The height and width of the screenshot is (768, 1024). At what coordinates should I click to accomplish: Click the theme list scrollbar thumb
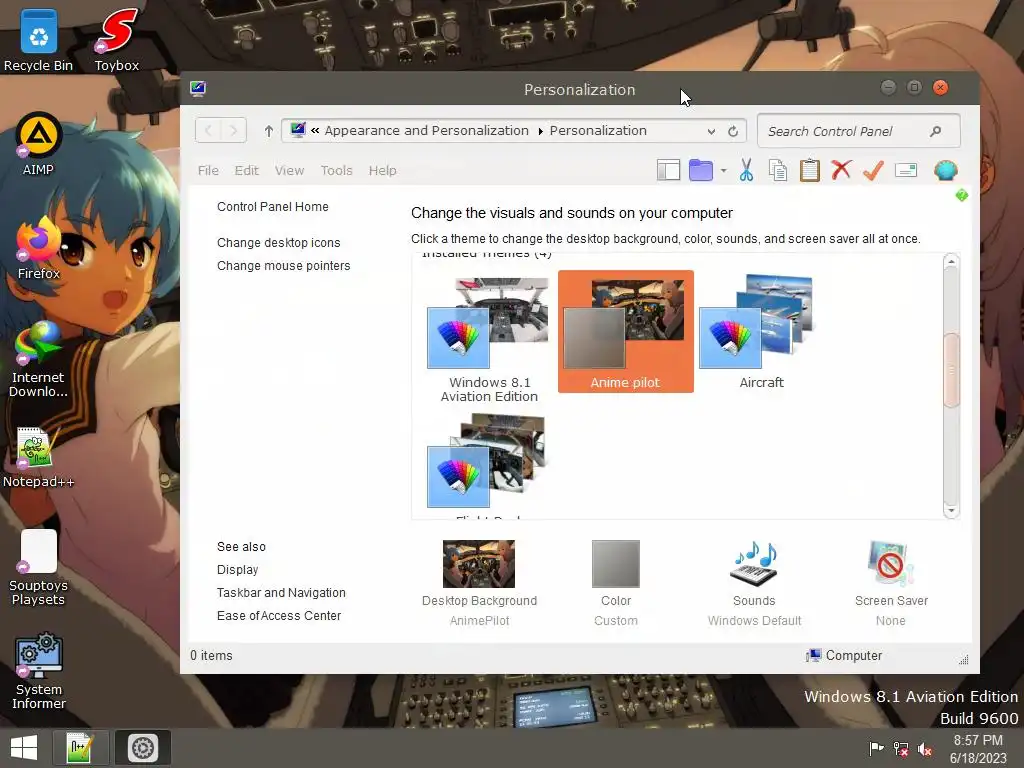(952, 370)
